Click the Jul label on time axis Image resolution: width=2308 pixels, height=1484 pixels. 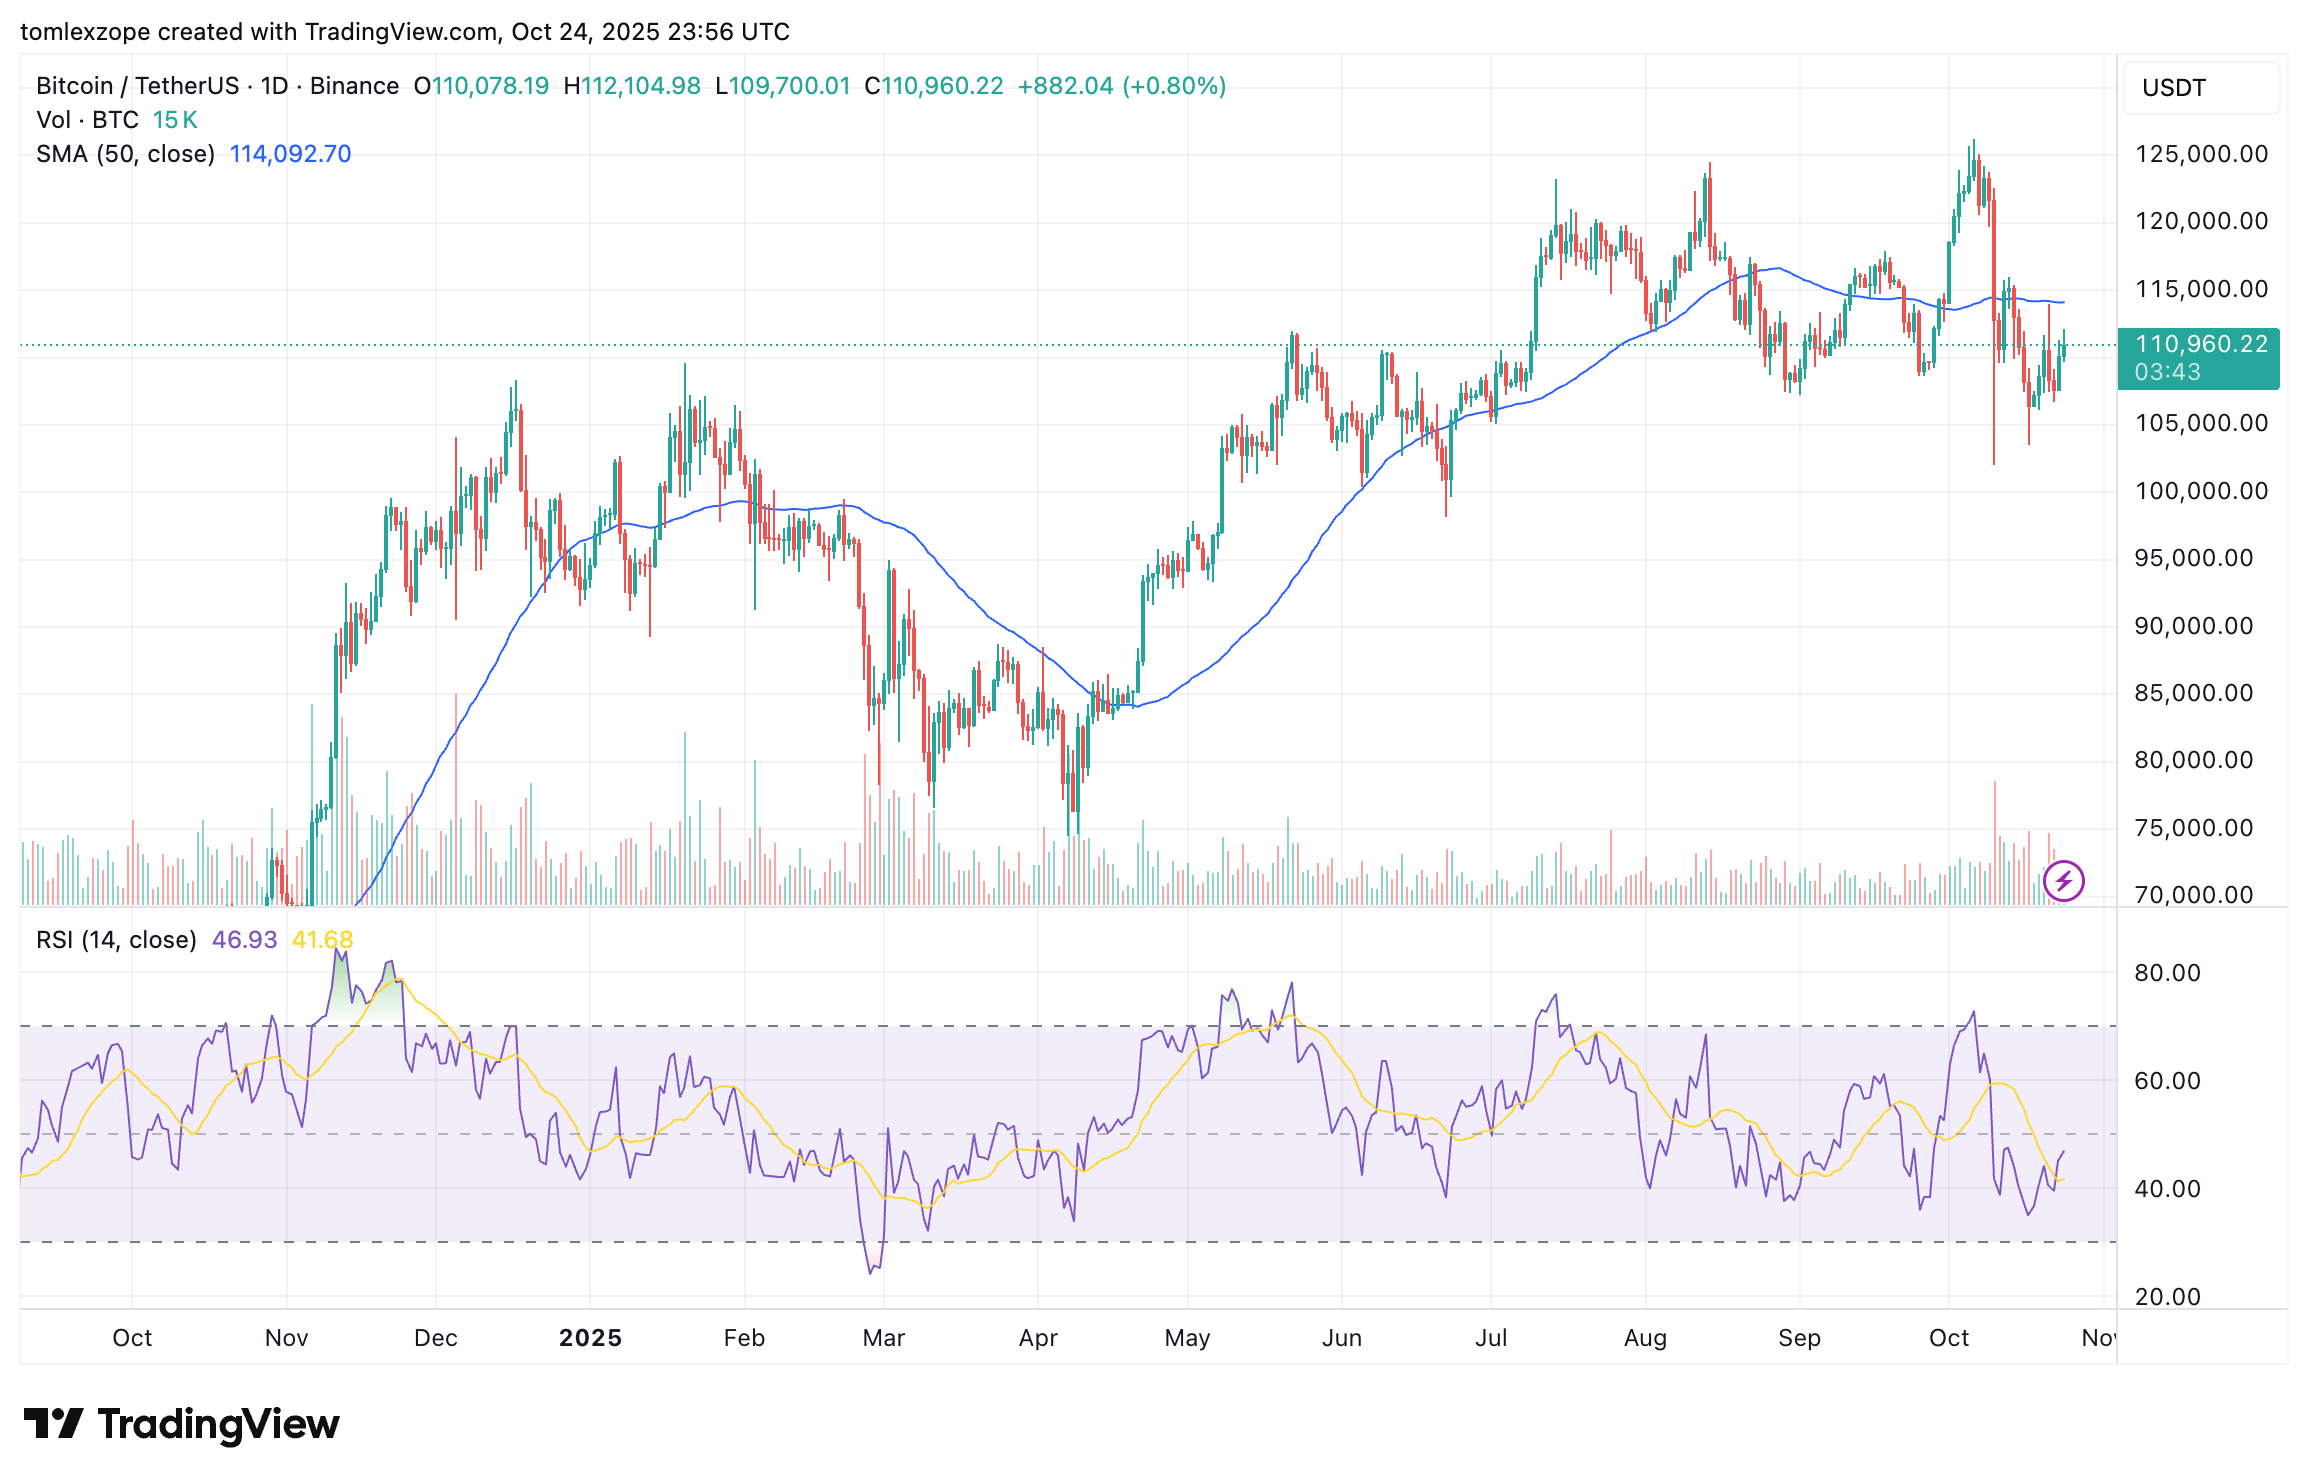1491,1338
